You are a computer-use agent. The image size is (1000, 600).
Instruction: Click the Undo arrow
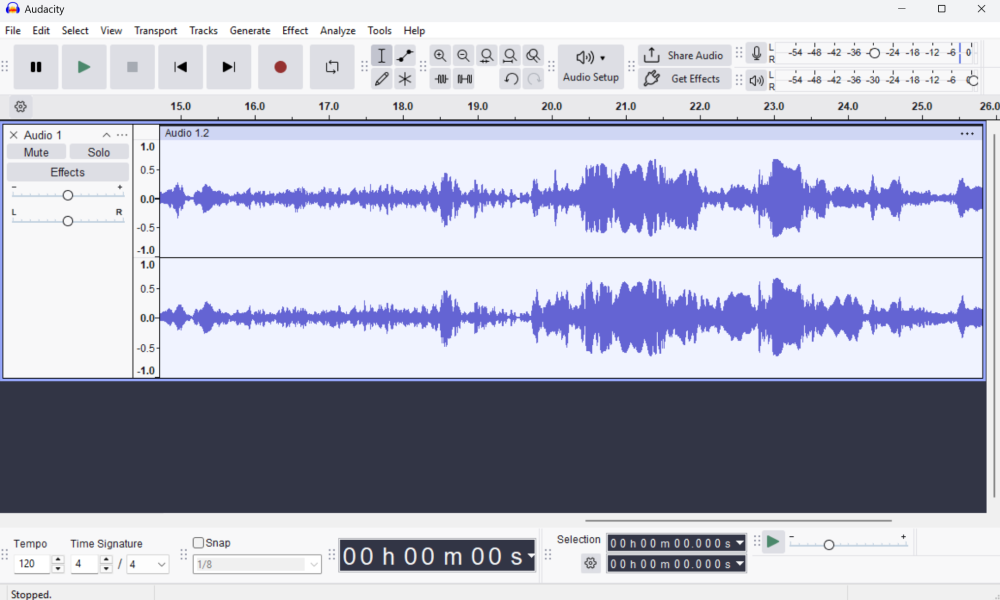pos(510,79)
